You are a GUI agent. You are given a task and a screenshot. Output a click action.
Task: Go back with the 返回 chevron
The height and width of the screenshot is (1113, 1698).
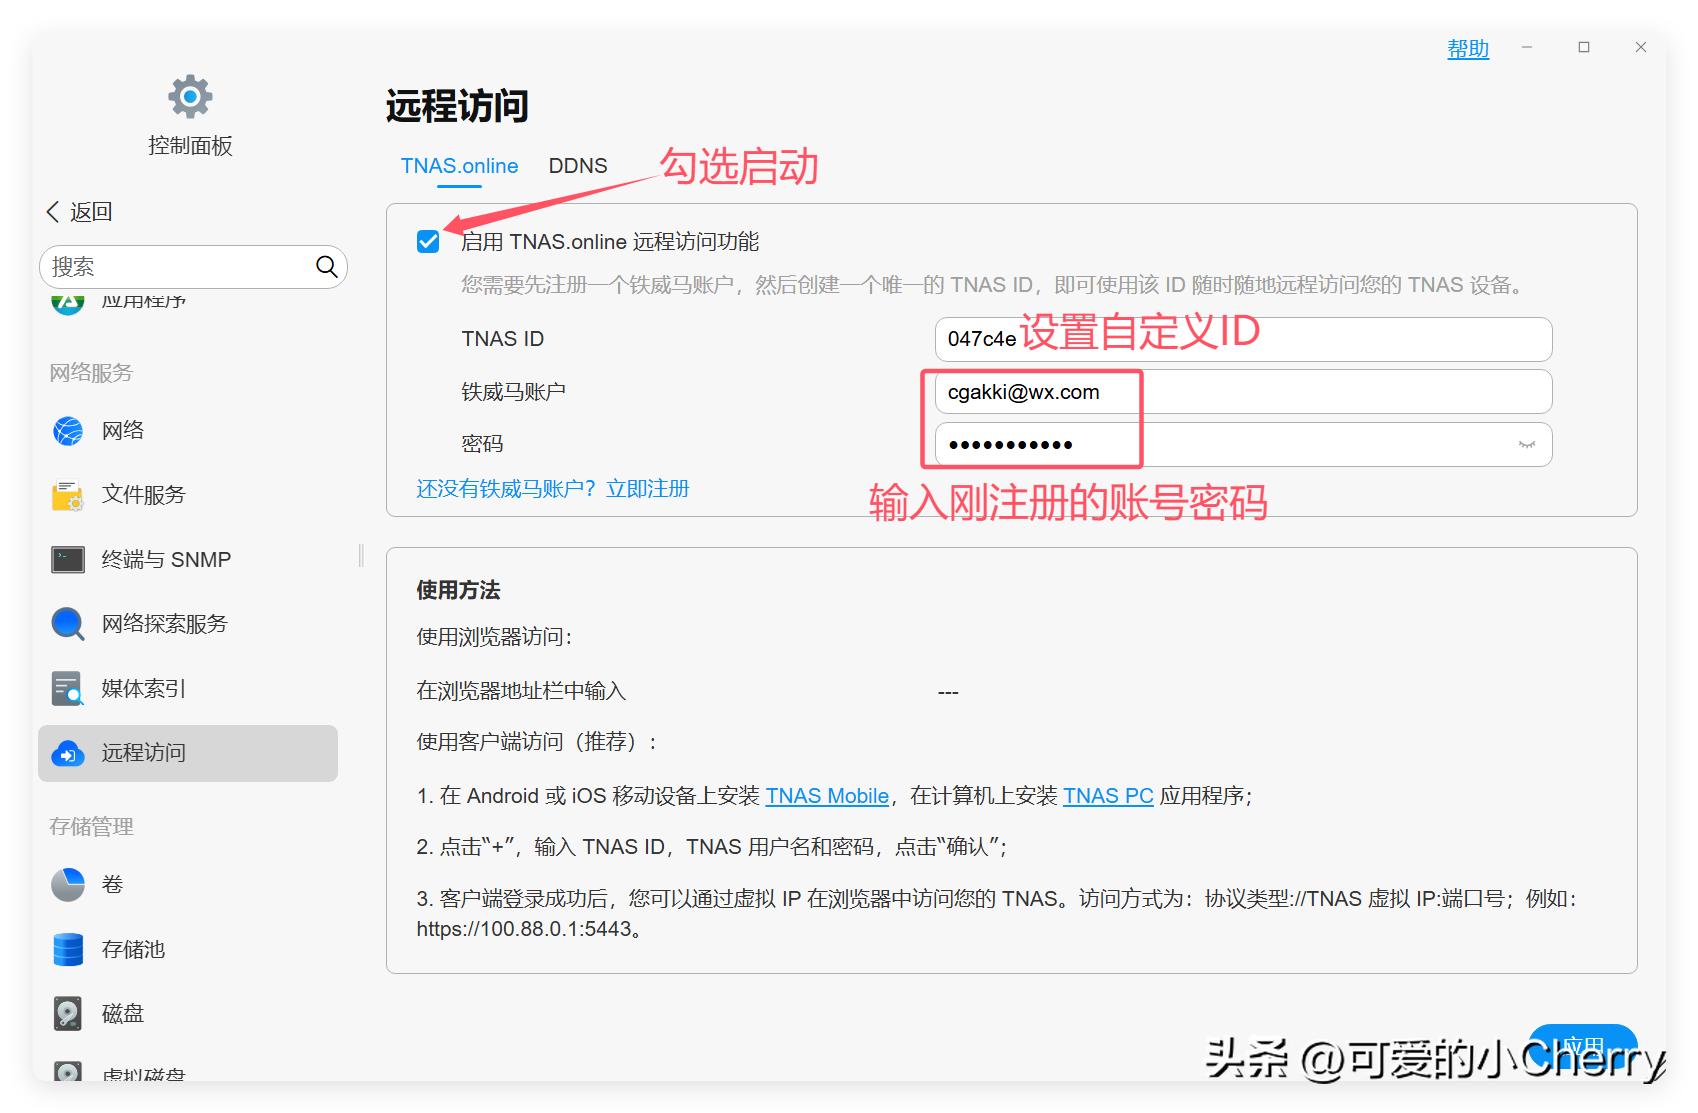click(53, 212)
